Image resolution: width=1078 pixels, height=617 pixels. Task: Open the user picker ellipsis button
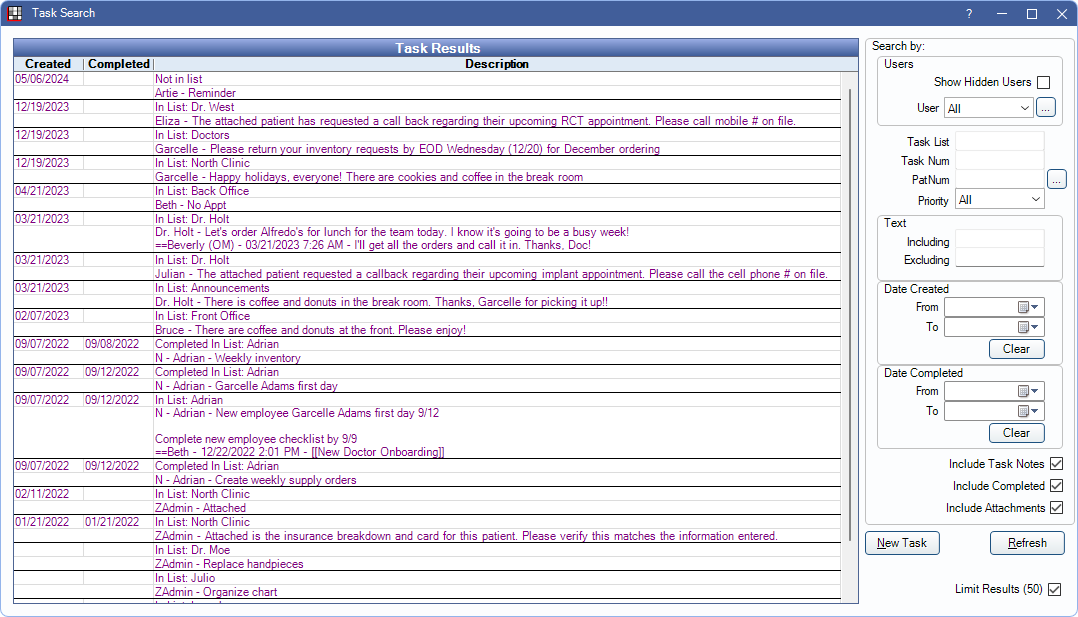coord(1045,108)
